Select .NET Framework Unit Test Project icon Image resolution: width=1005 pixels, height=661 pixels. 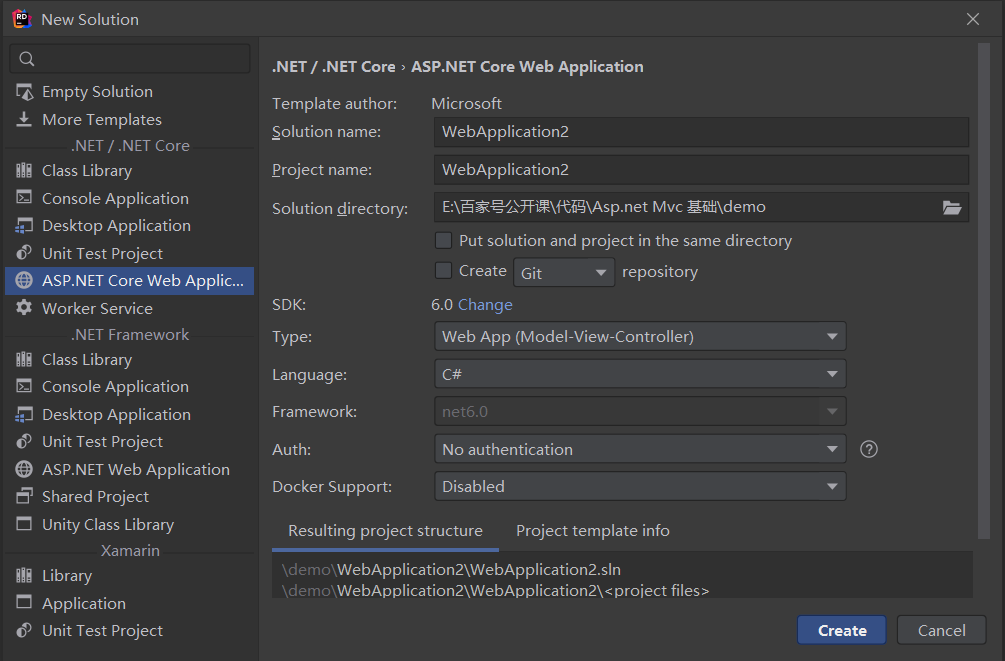[x=24, y=442]
